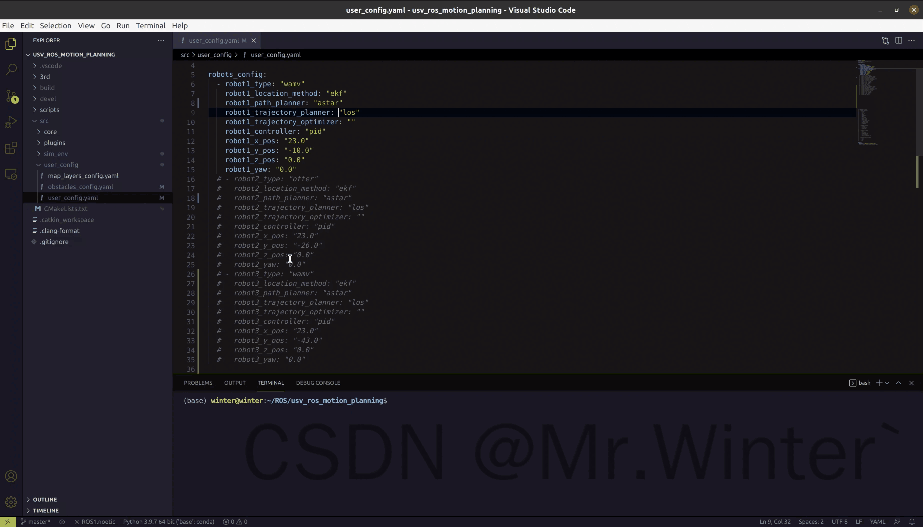
Task: Open the errors and warnings count in the status bar
Action: point(235,522)
